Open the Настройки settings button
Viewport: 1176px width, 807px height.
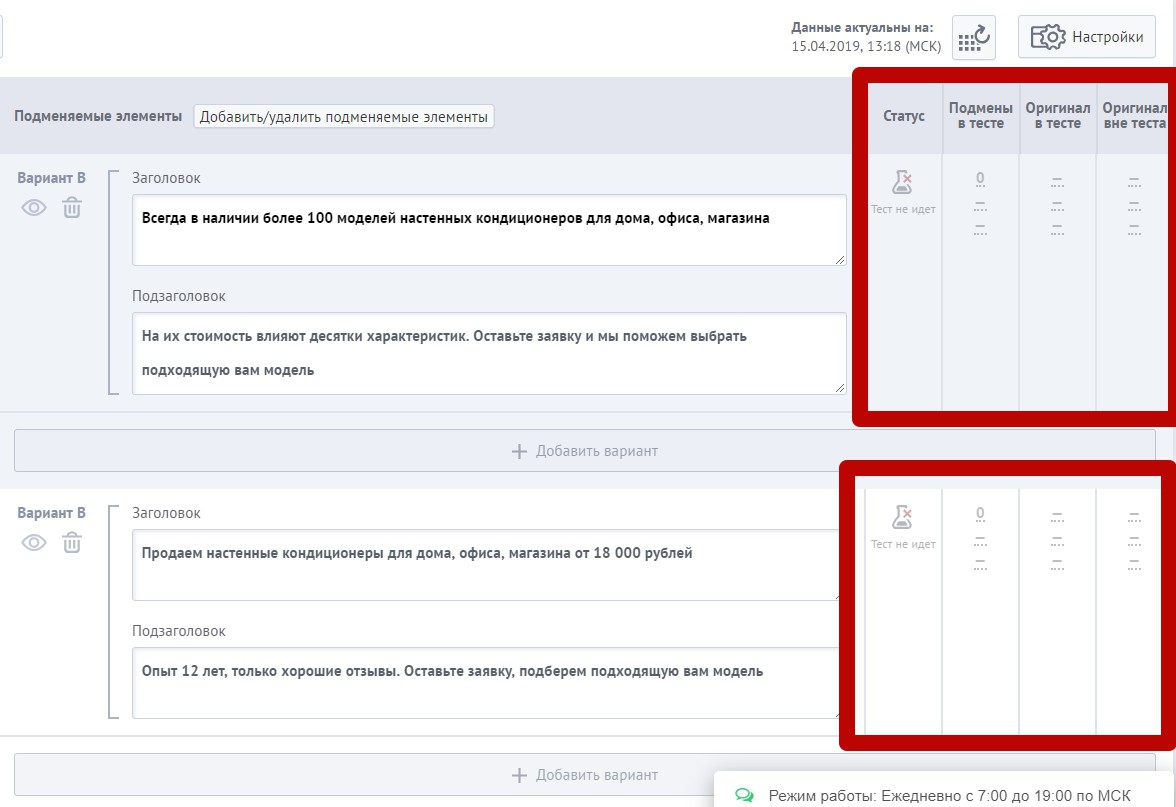[1086, 37]
